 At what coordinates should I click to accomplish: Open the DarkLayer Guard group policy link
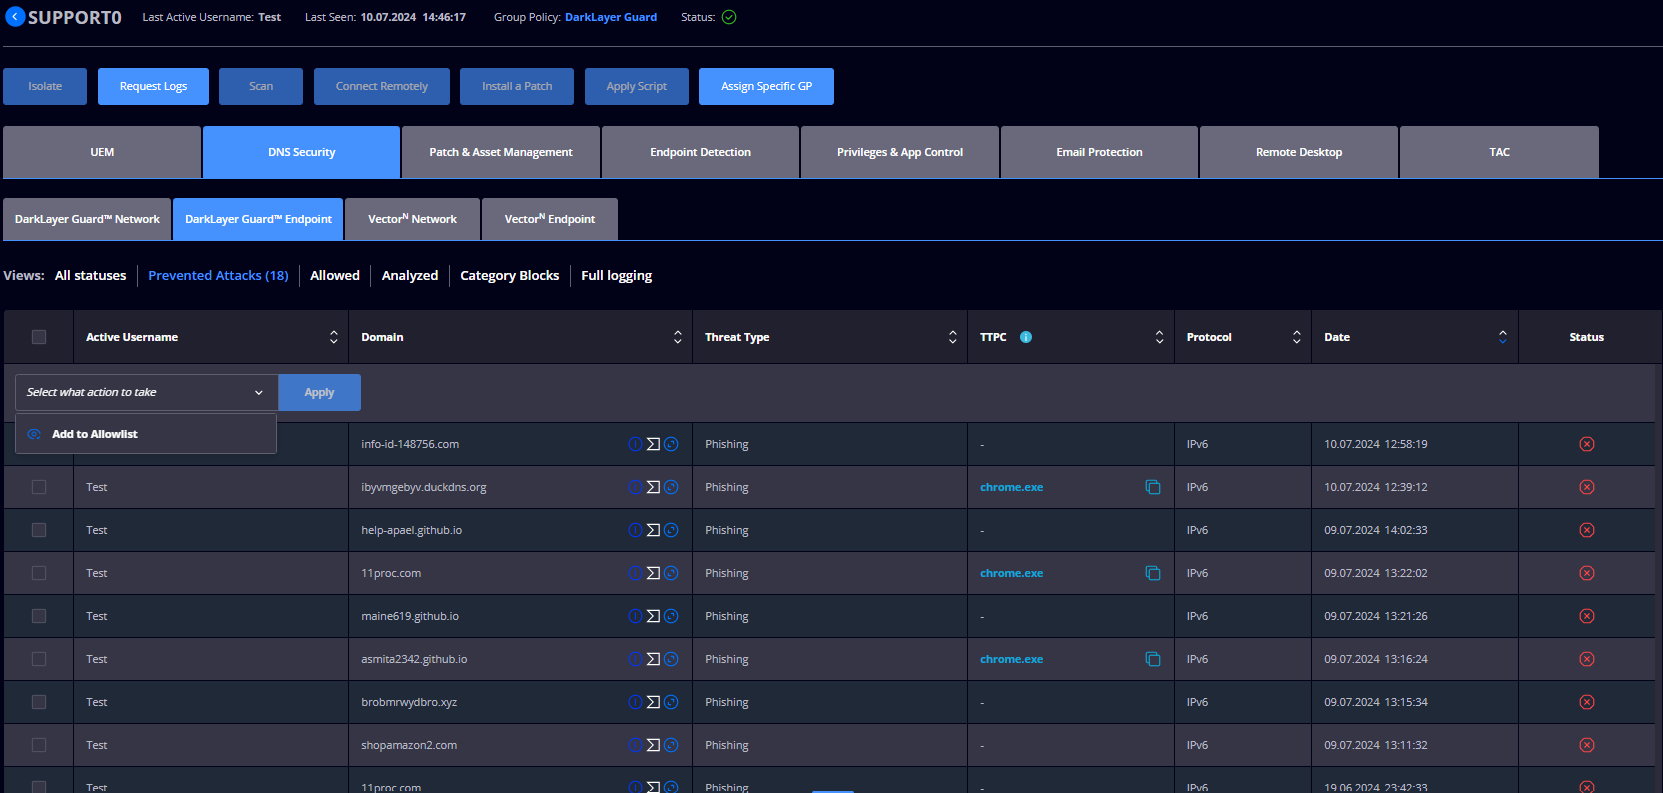click(611, 17)
